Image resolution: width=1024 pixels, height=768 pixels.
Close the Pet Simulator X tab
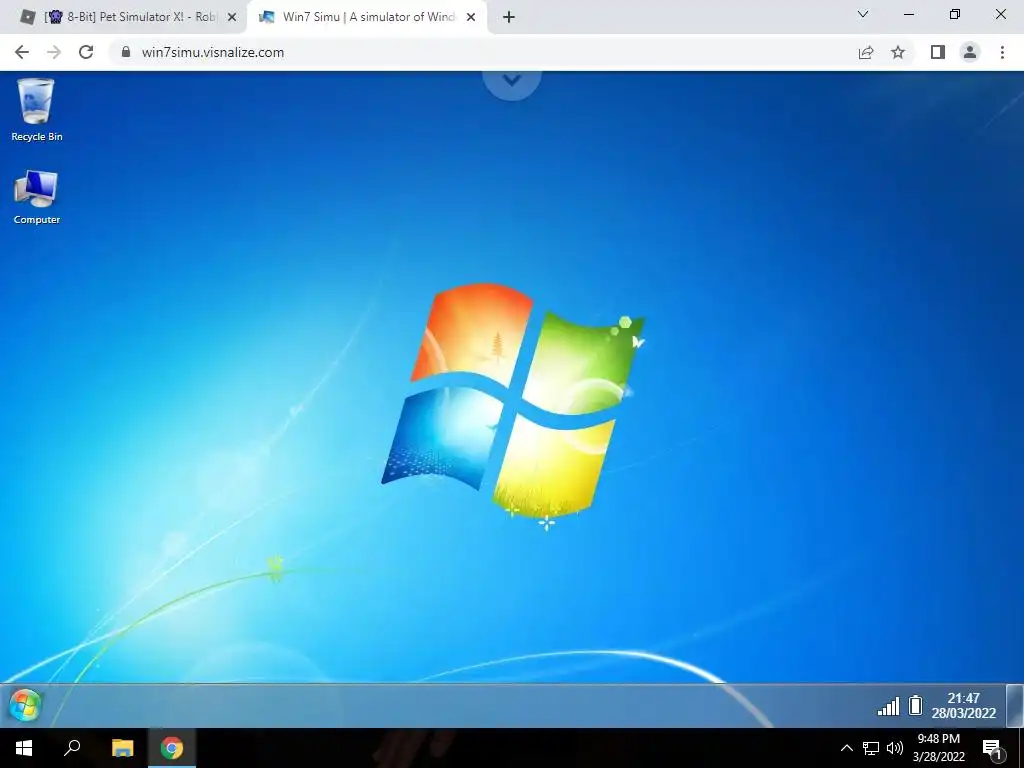[232, 17]
